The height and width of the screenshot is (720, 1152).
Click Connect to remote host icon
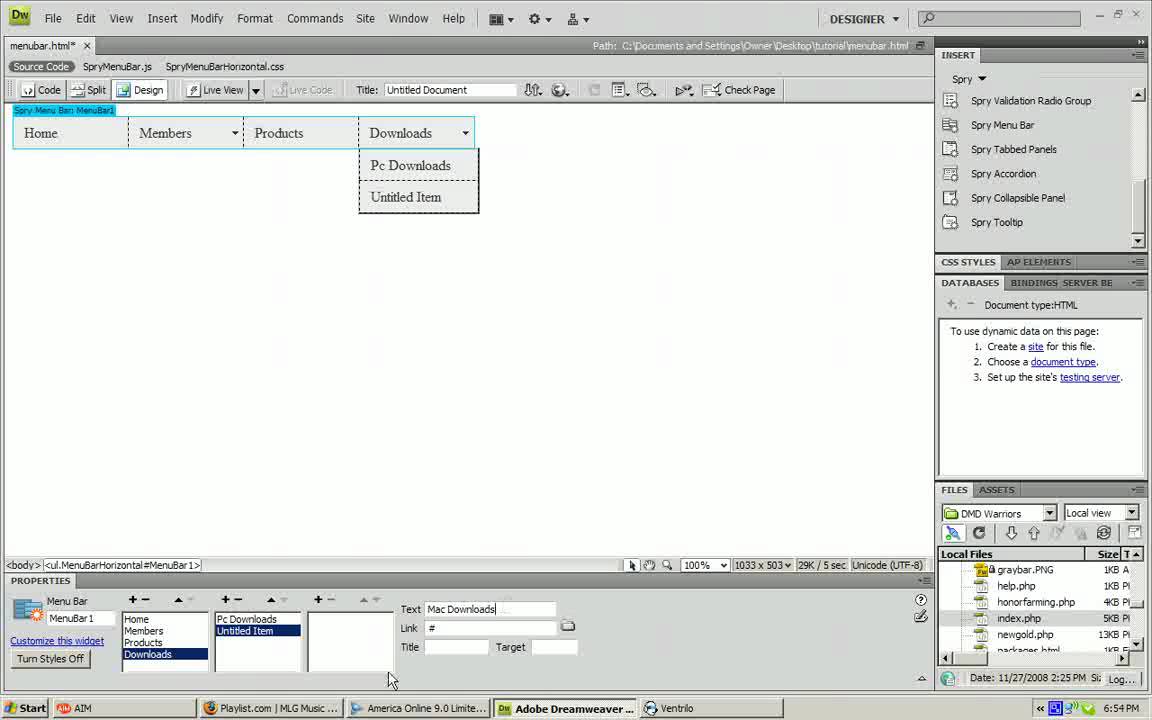click(953, 533)
